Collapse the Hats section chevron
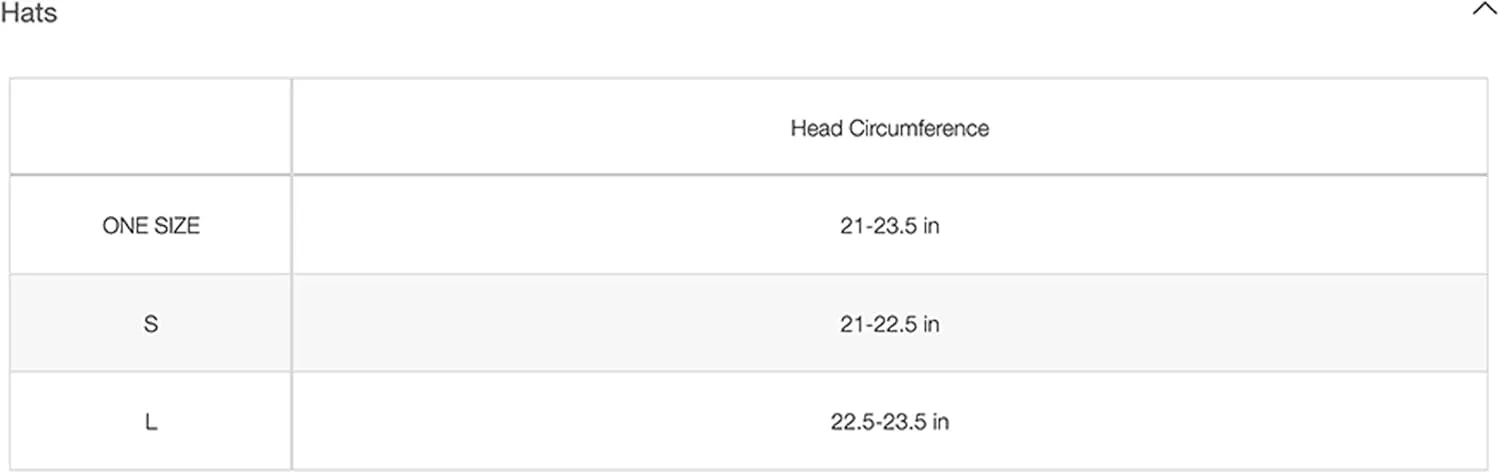This screenshot has height=474, width=1500. coord(1483,10)
